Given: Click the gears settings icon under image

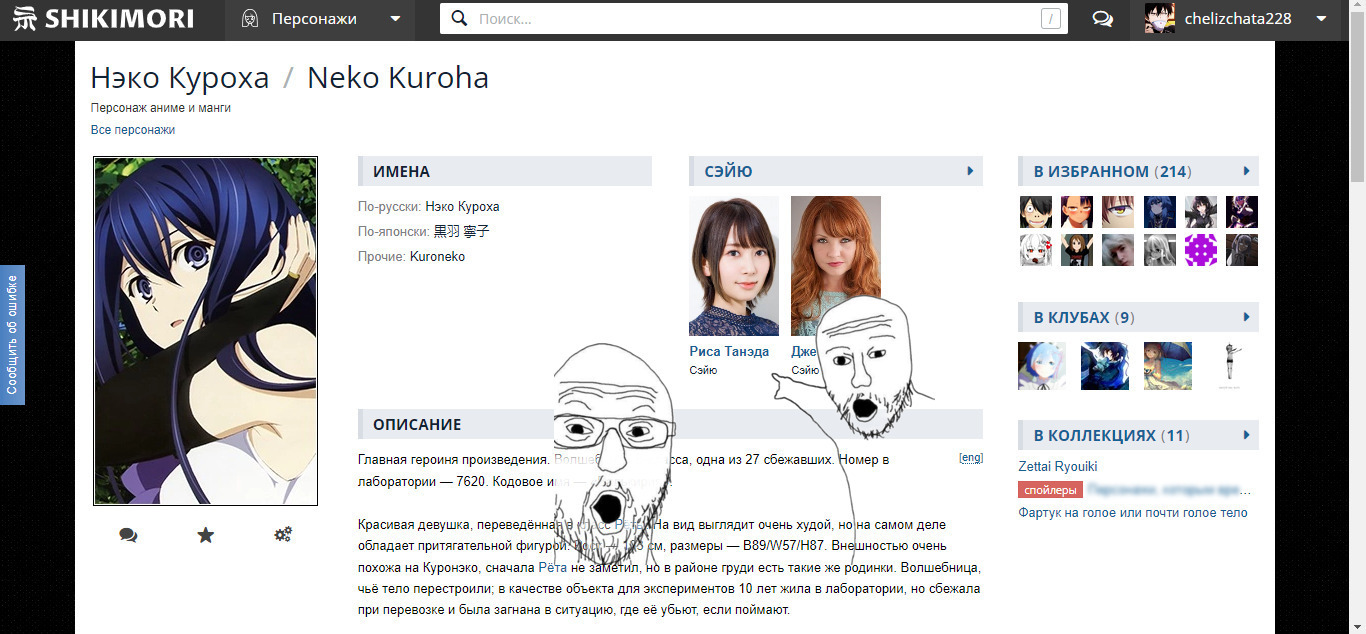Looking at the screenshot, I should coord(283,535).
